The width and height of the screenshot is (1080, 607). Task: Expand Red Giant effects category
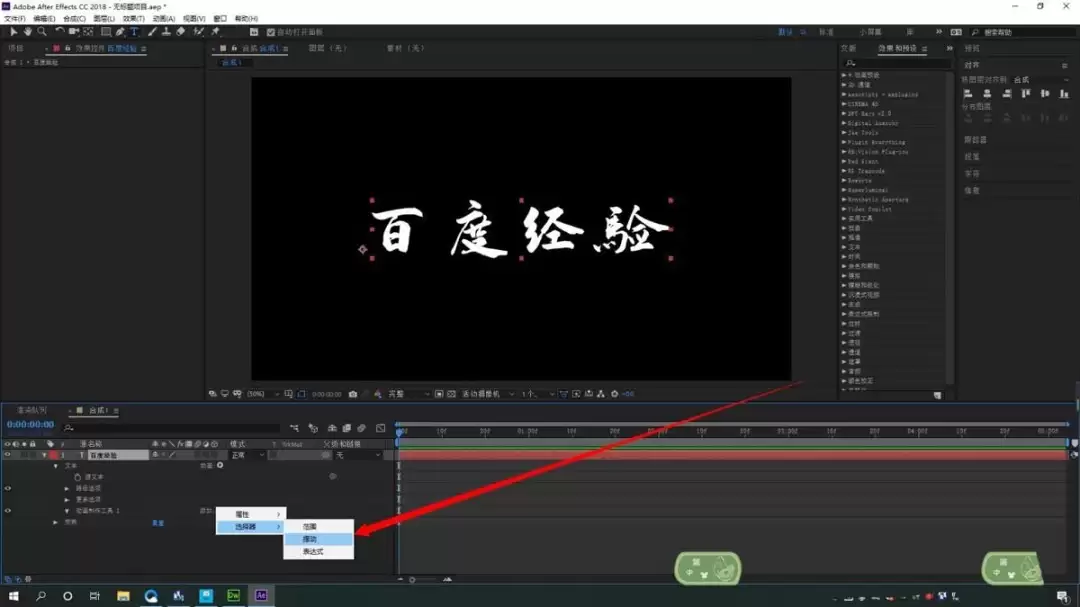coord(844,161)
